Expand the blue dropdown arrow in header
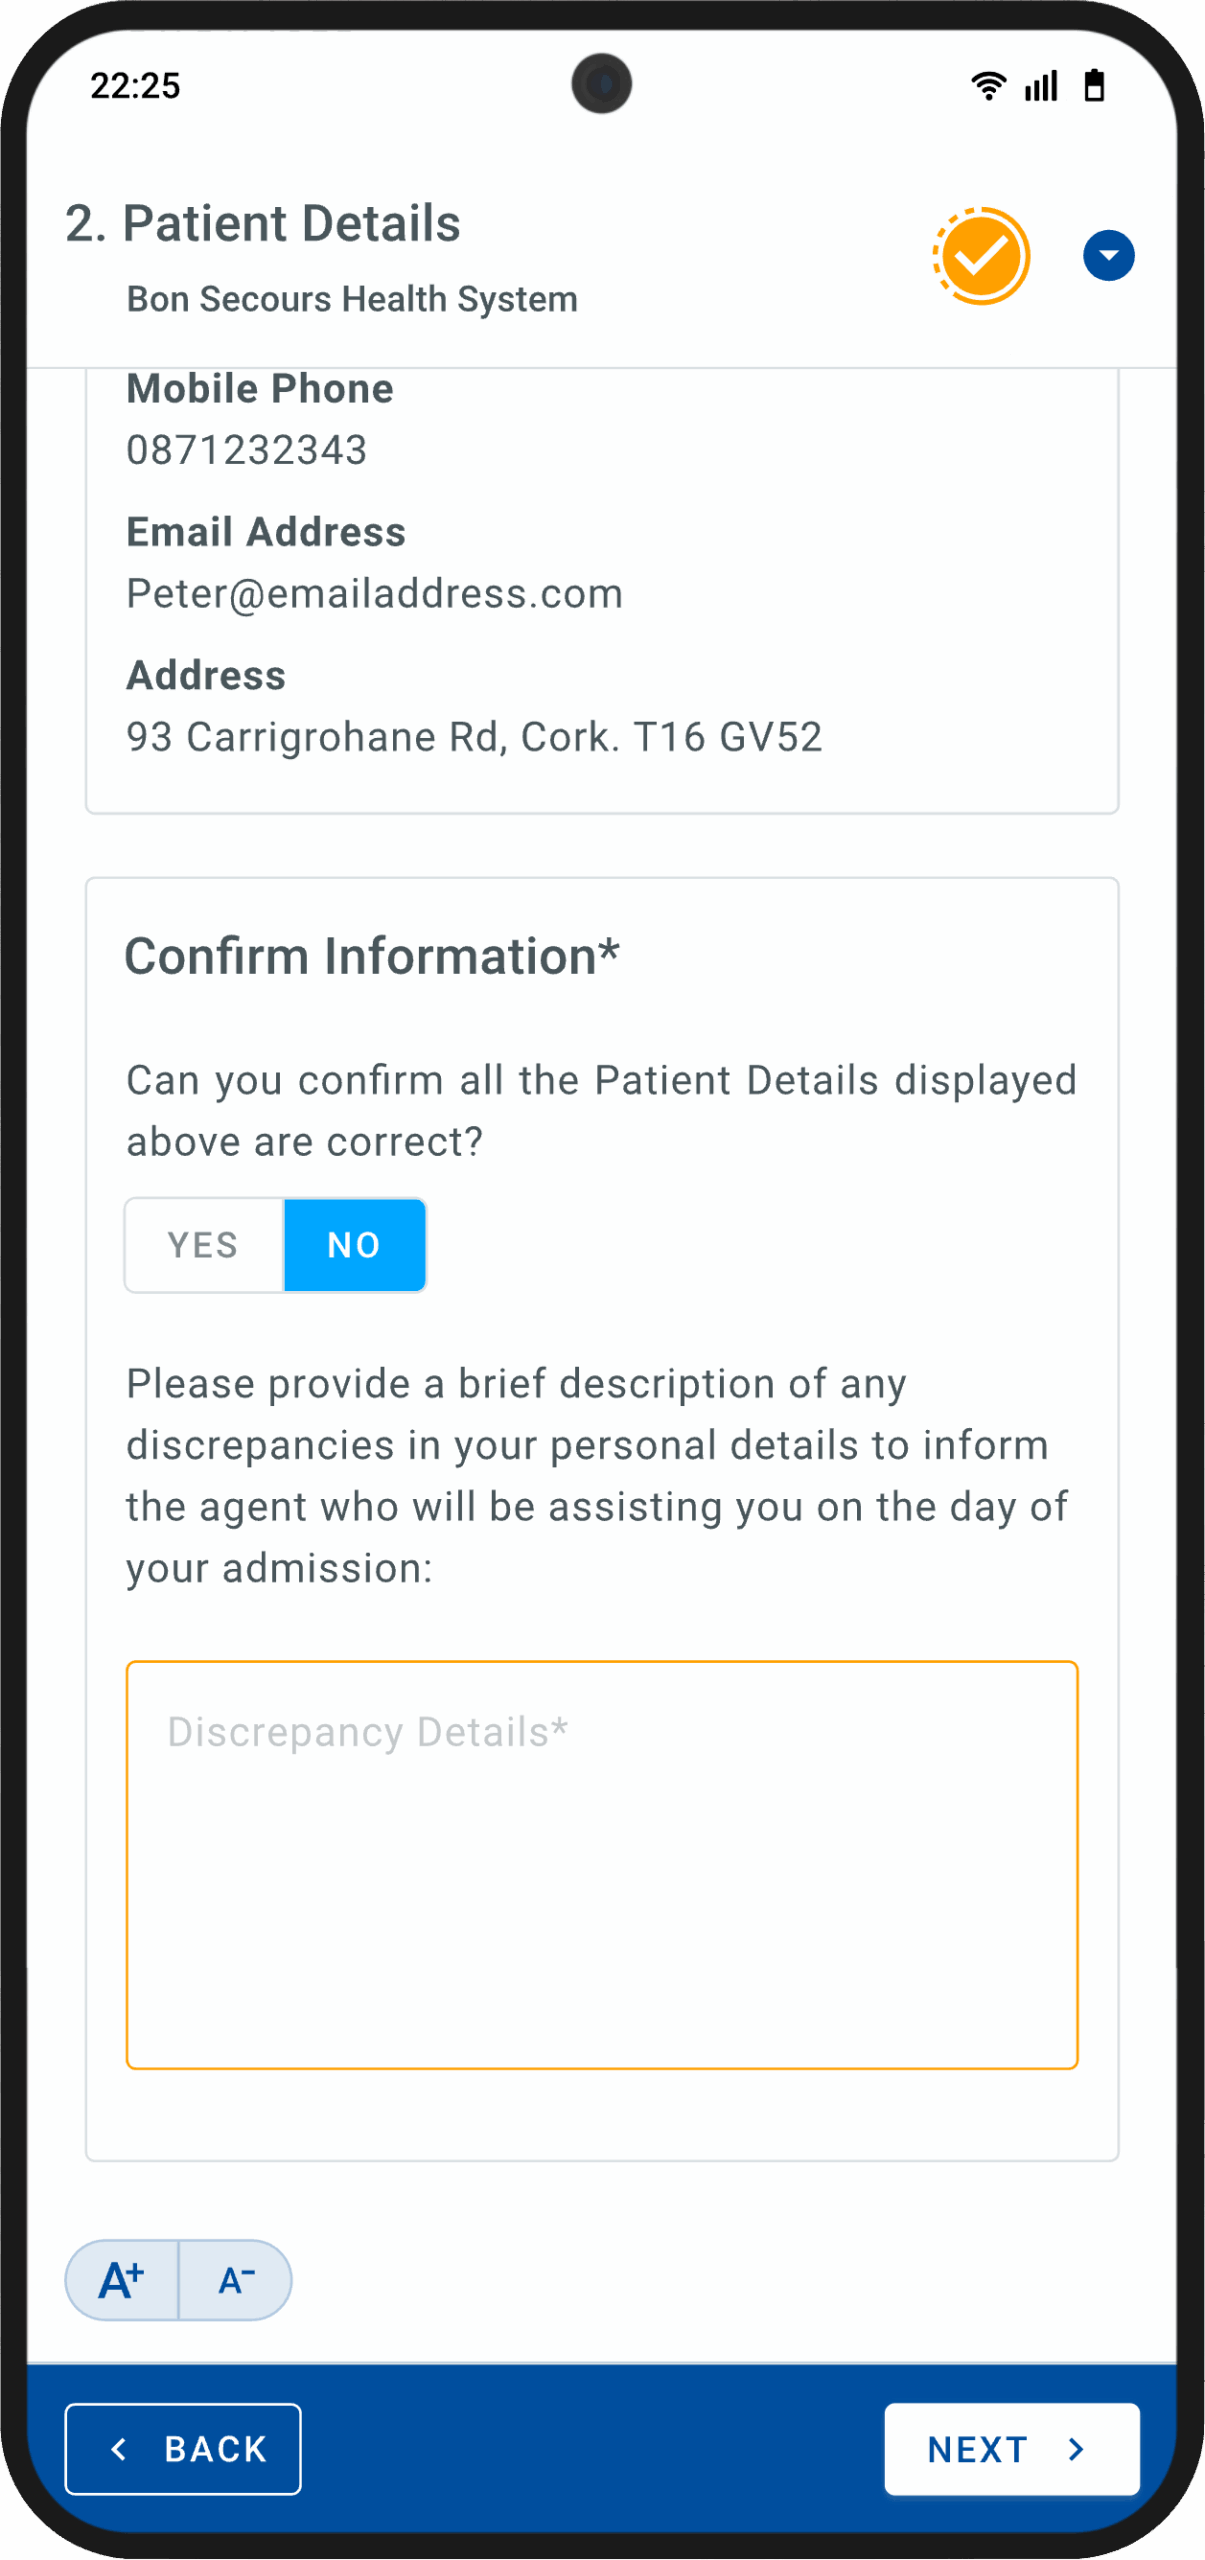1205x2560 pixels. 1108,256
